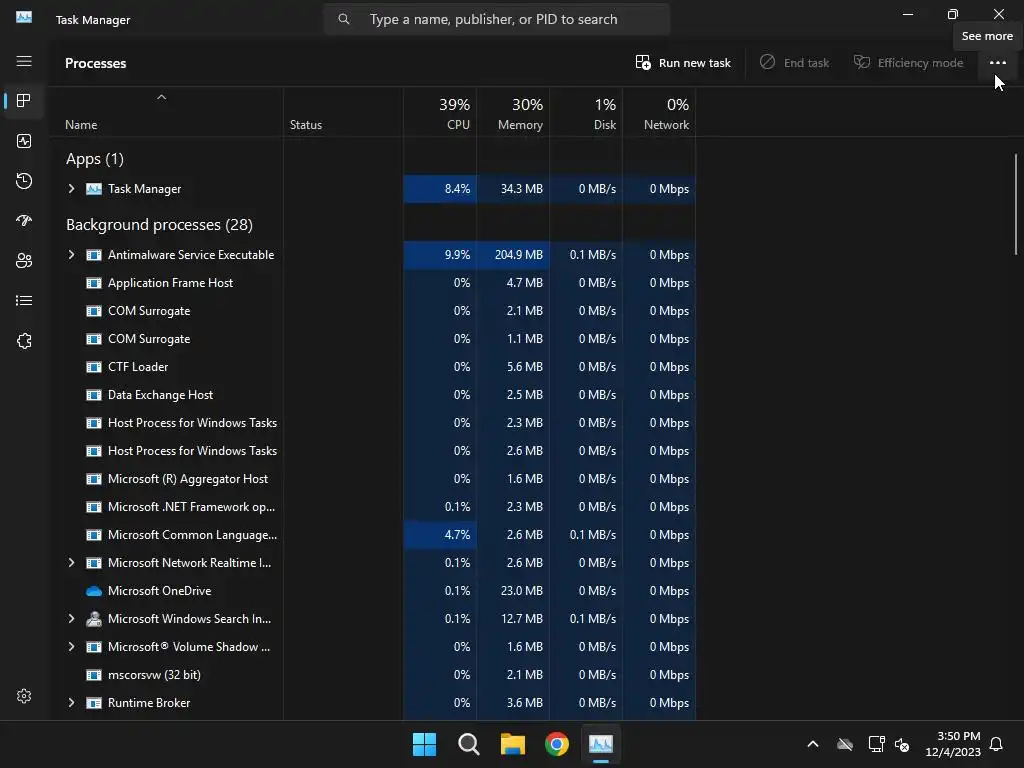The image size is (1024, 768).
Task: Click the muted volume tray icon
Action: coord(902,744)
